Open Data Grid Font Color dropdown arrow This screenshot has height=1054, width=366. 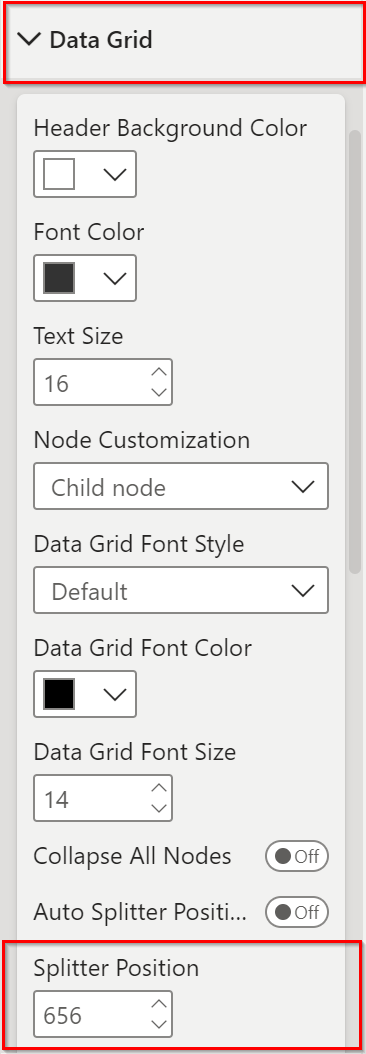coord(115,694)
